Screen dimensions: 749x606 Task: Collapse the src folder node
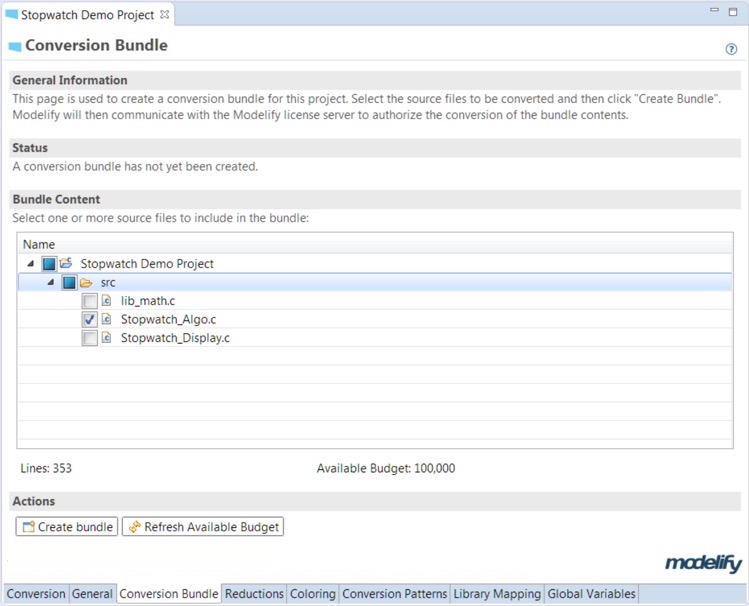click(51, 283)
